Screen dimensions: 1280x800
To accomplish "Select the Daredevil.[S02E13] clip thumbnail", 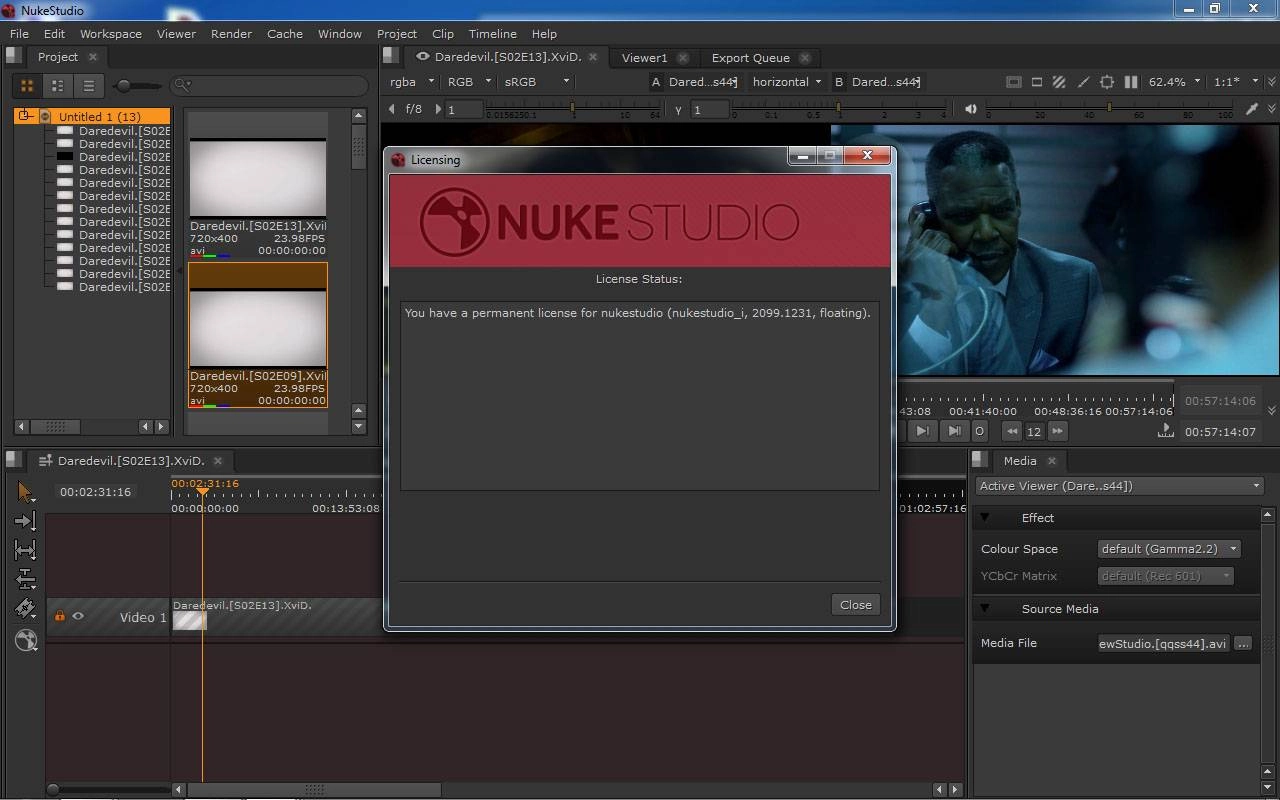I will [x=258, y=178].
